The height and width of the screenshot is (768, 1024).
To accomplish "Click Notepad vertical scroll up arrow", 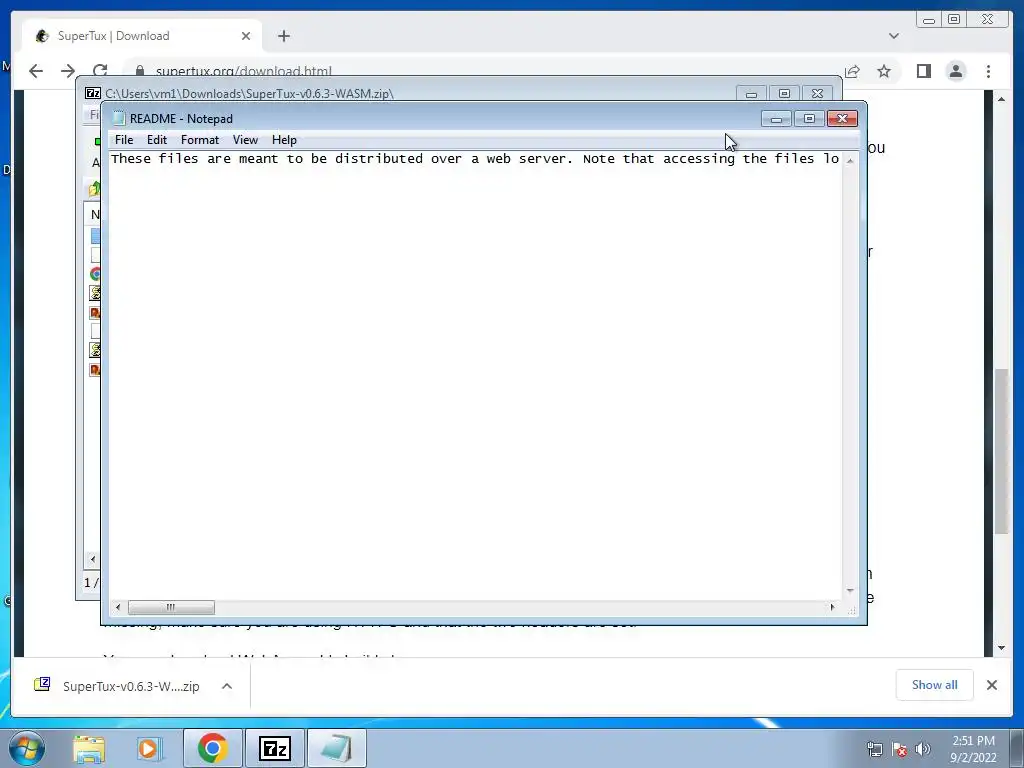I will tap(850, 160).
